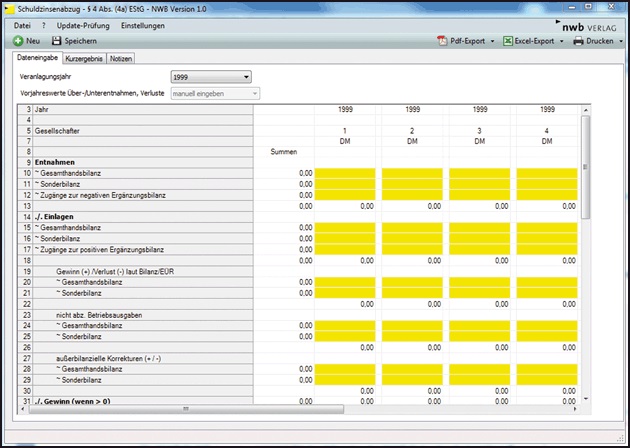Screen dimensions: 630x448
Task: Click the vertical scrollbar down arrow
Action: [585, 400]
